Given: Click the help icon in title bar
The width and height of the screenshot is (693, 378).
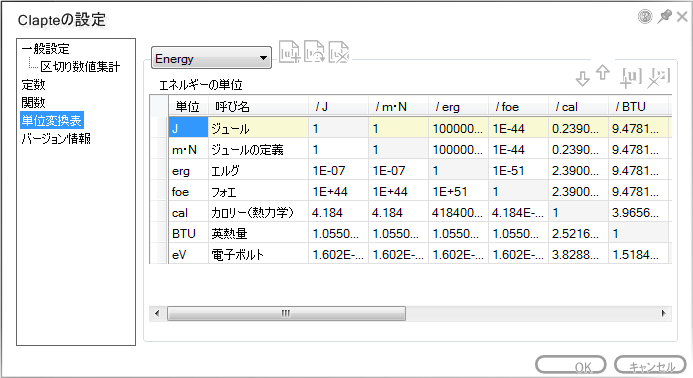Looking at the screenshot, I should pos(645,17).
